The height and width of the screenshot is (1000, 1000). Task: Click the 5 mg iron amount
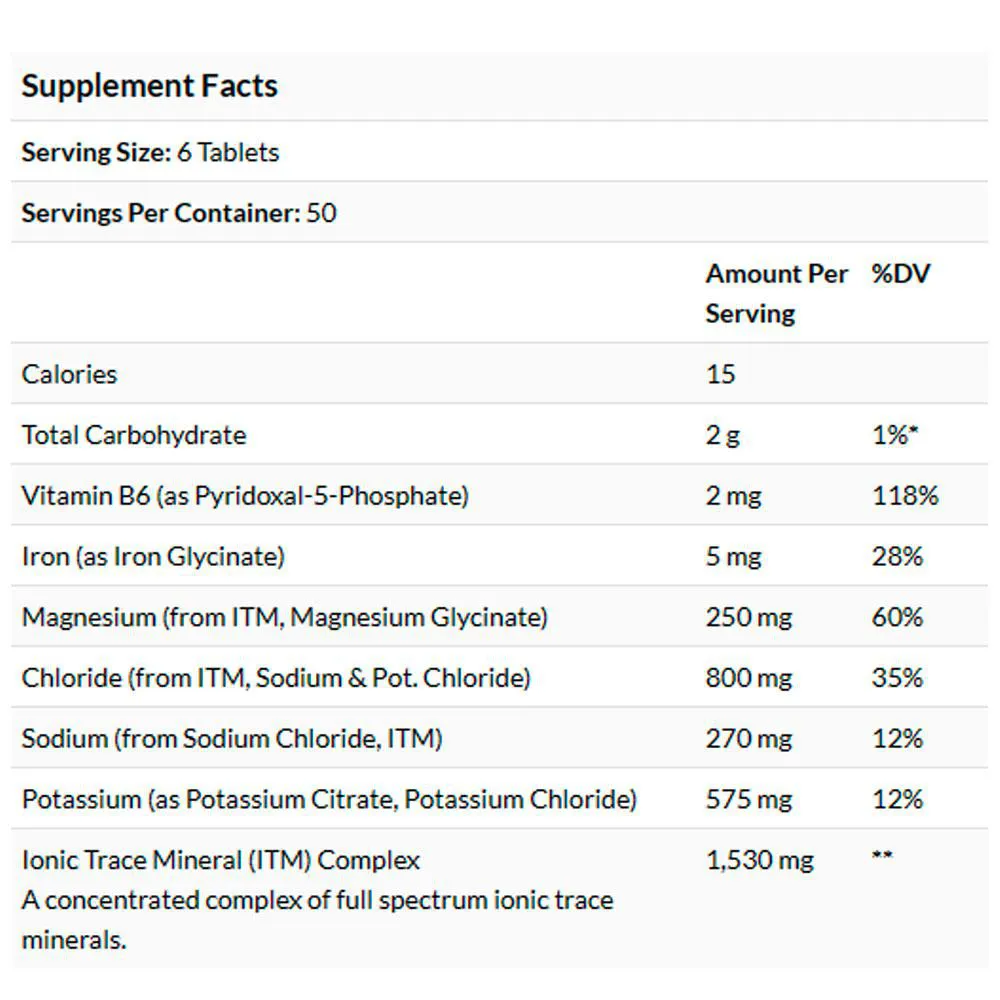click(733, 557)
